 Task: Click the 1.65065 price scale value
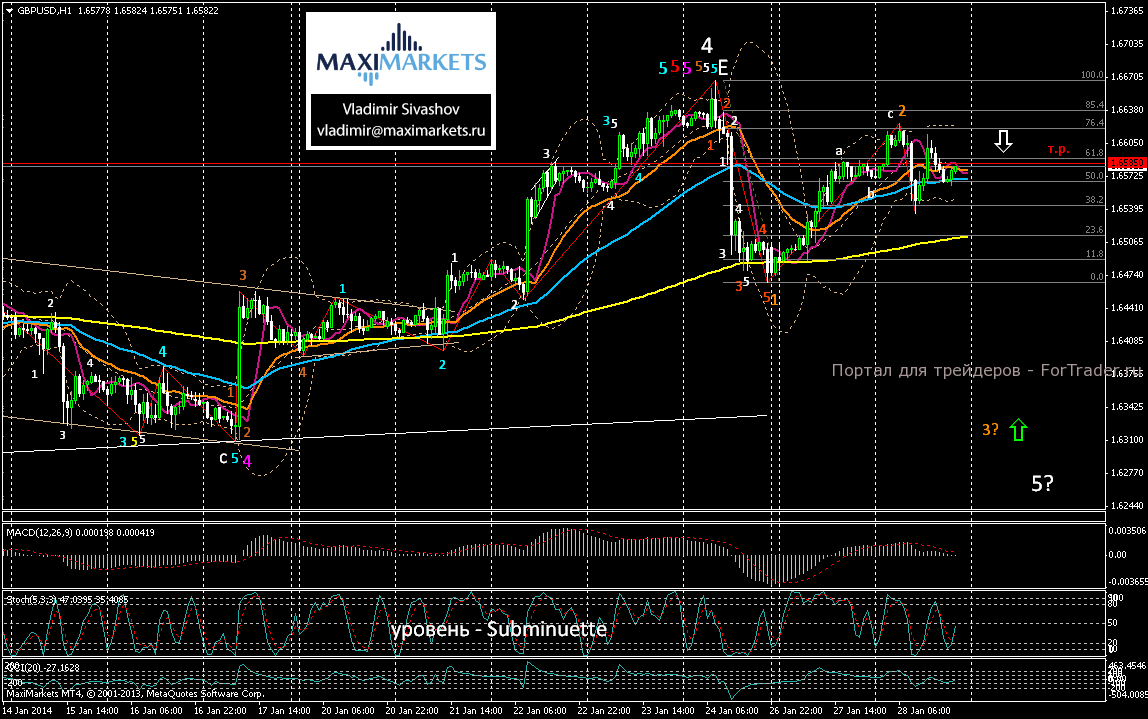pyautogui.click(x=1128, y=241)
